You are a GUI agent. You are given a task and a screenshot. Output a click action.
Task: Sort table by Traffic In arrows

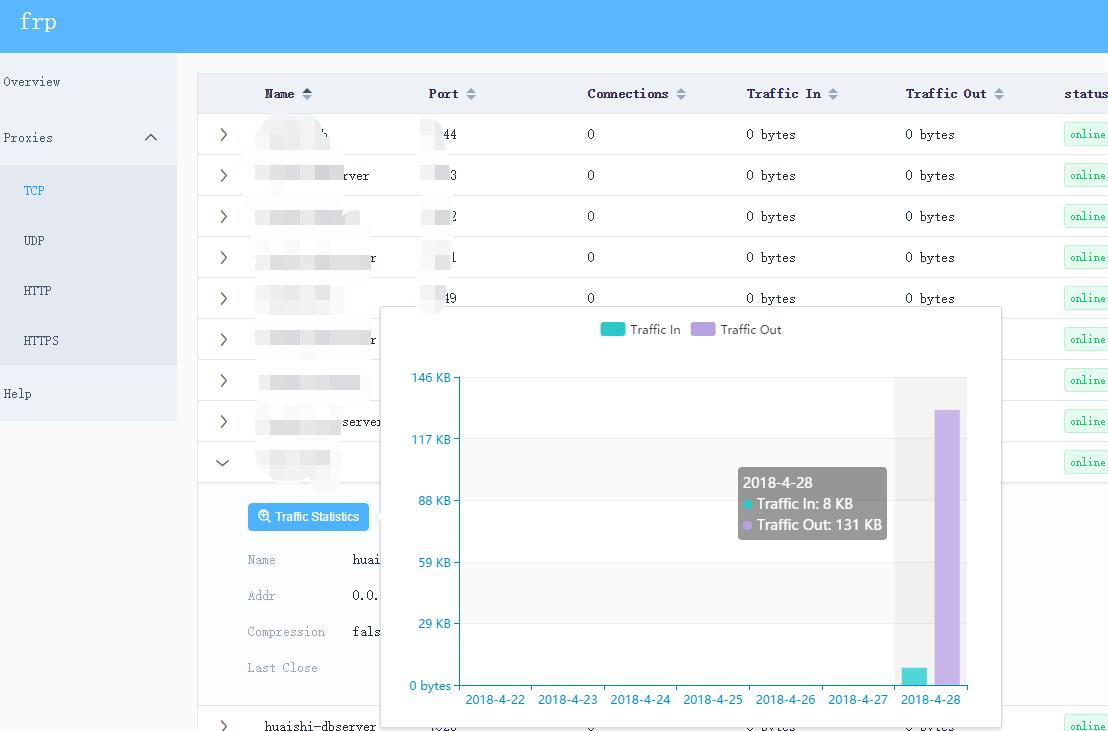(x=833, y=93)
